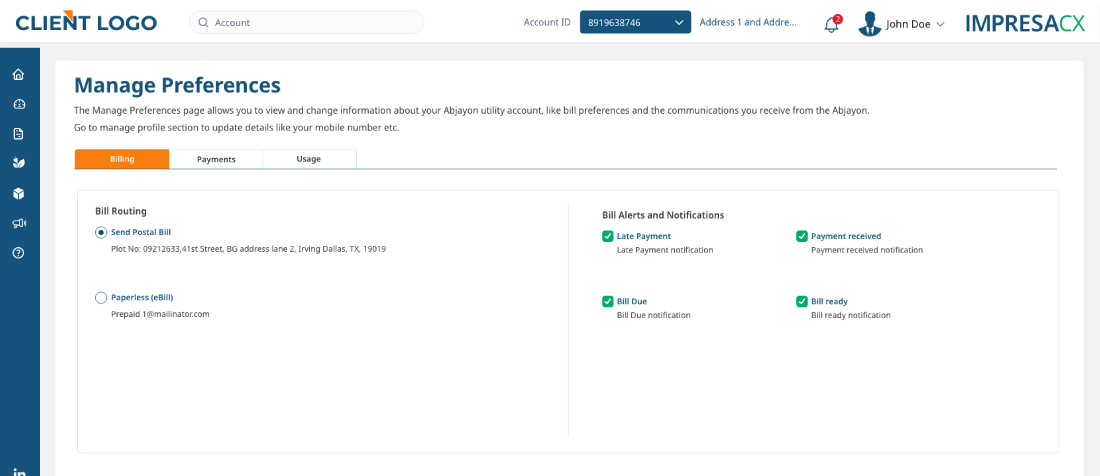Click the Payment received notification description
1100x476 pixels.
point(867,250)
